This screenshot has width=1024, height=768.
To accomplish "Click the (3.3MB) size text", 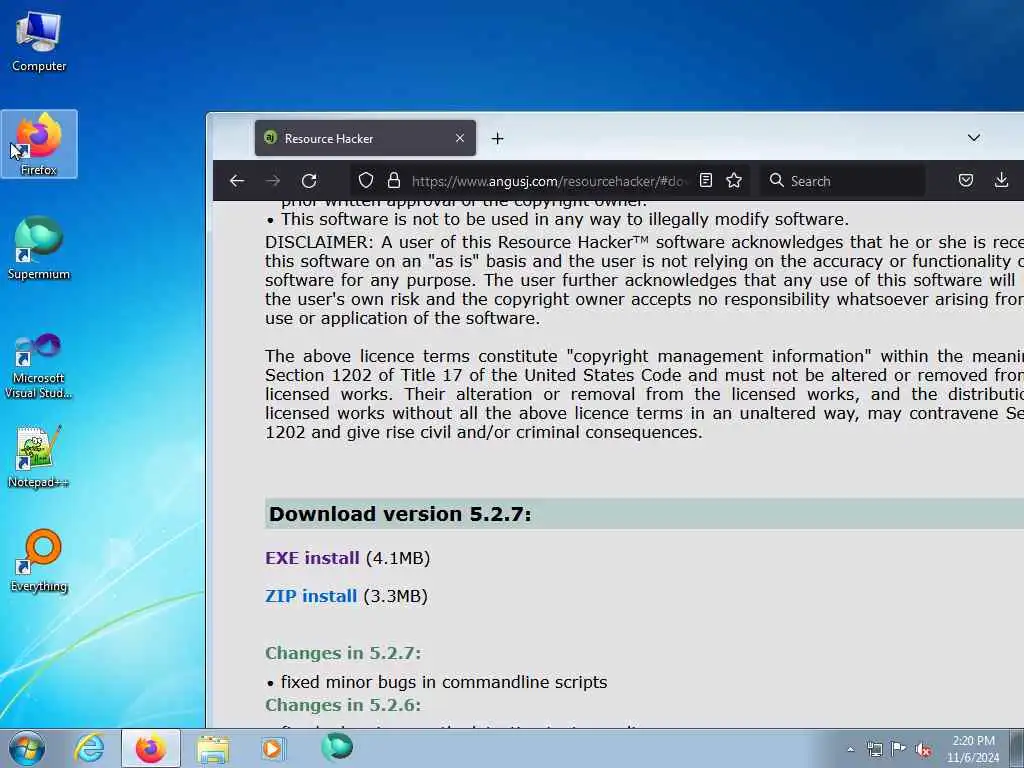I will point(395,596).
